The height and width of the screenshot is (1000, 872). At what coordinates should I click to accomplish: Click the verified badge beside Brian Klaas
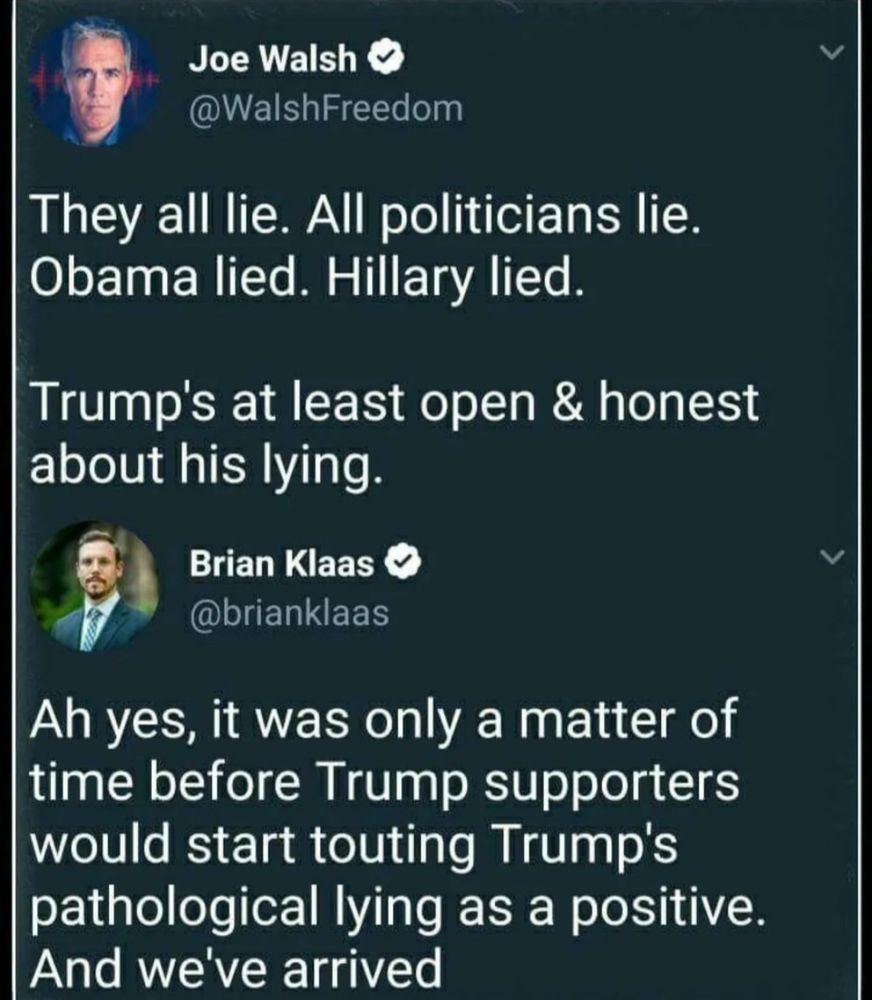point(402,566)
